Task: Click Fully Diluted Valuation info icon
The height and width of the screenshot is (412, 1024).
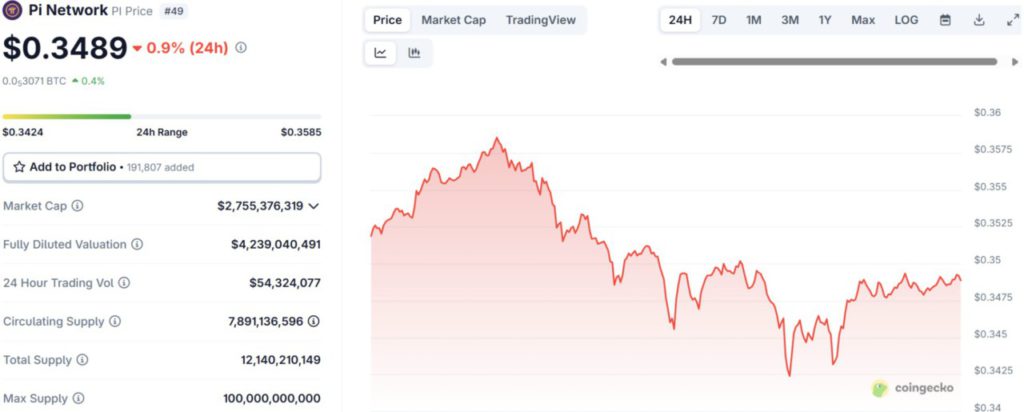Action: (137, 244)
